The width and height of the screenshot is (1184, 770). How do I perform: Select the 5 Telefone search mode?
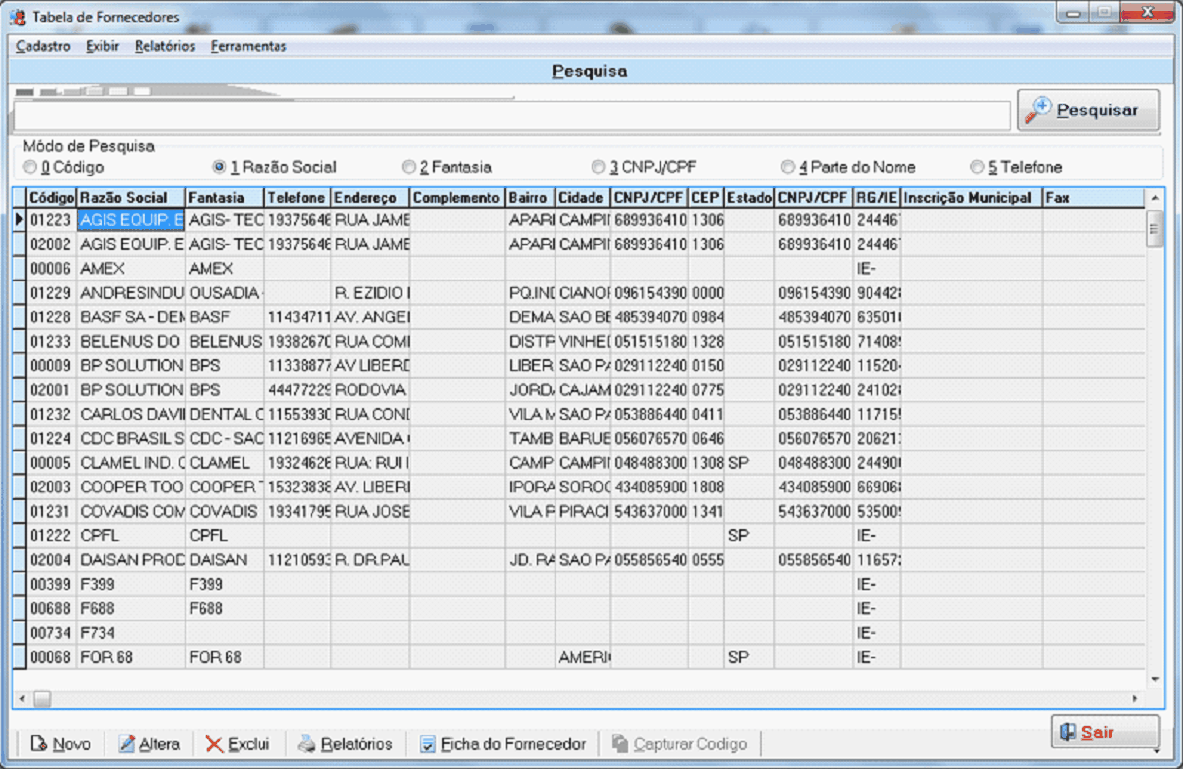point(976,167)
